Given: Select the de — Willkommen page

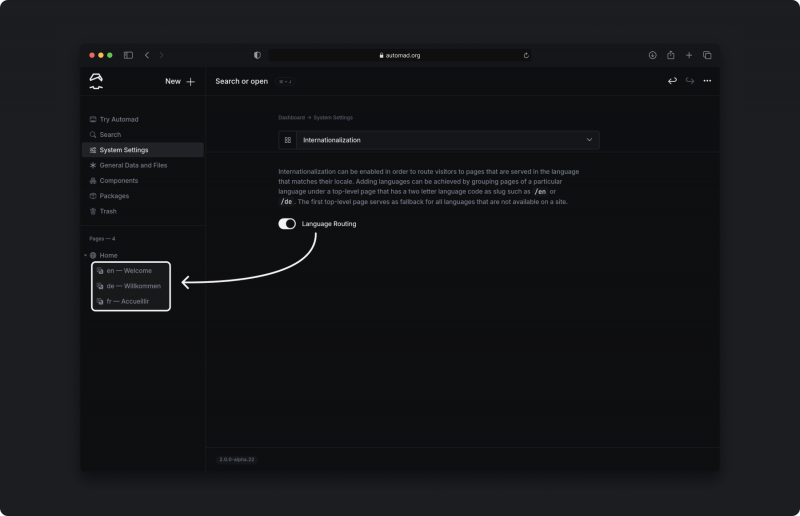Looking at the screenshot, I should [x=133, y=286].
